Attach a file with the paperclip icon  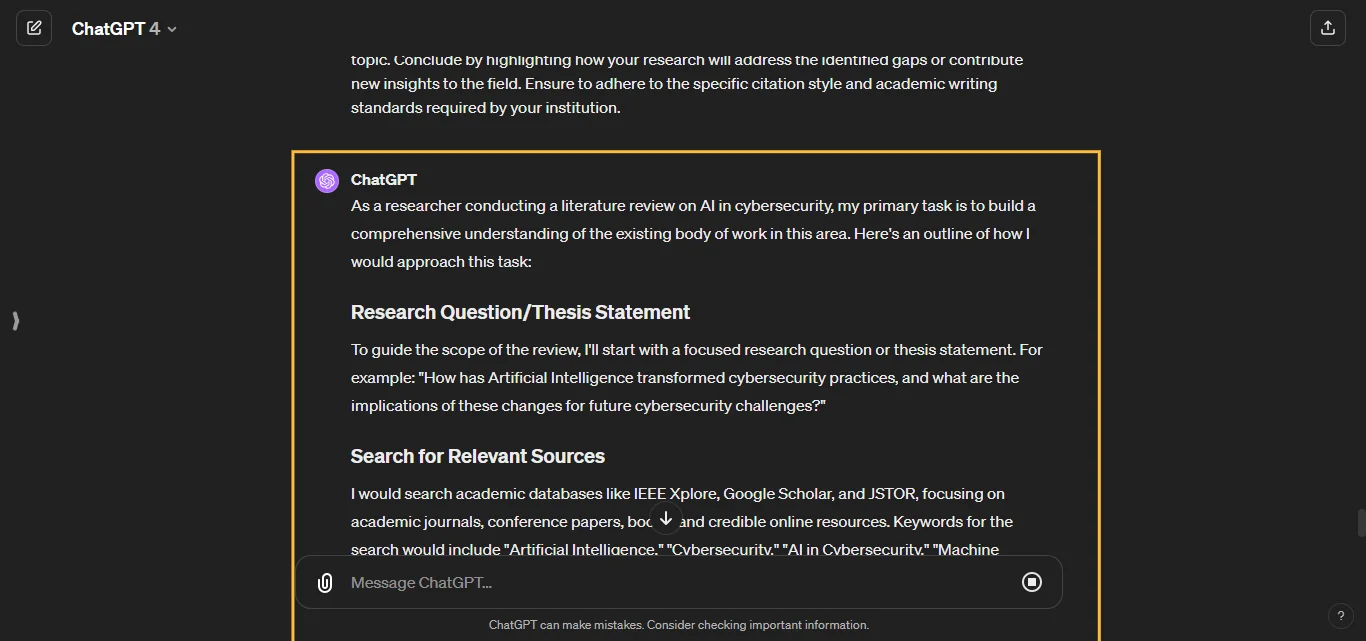(x=325, y=583)
